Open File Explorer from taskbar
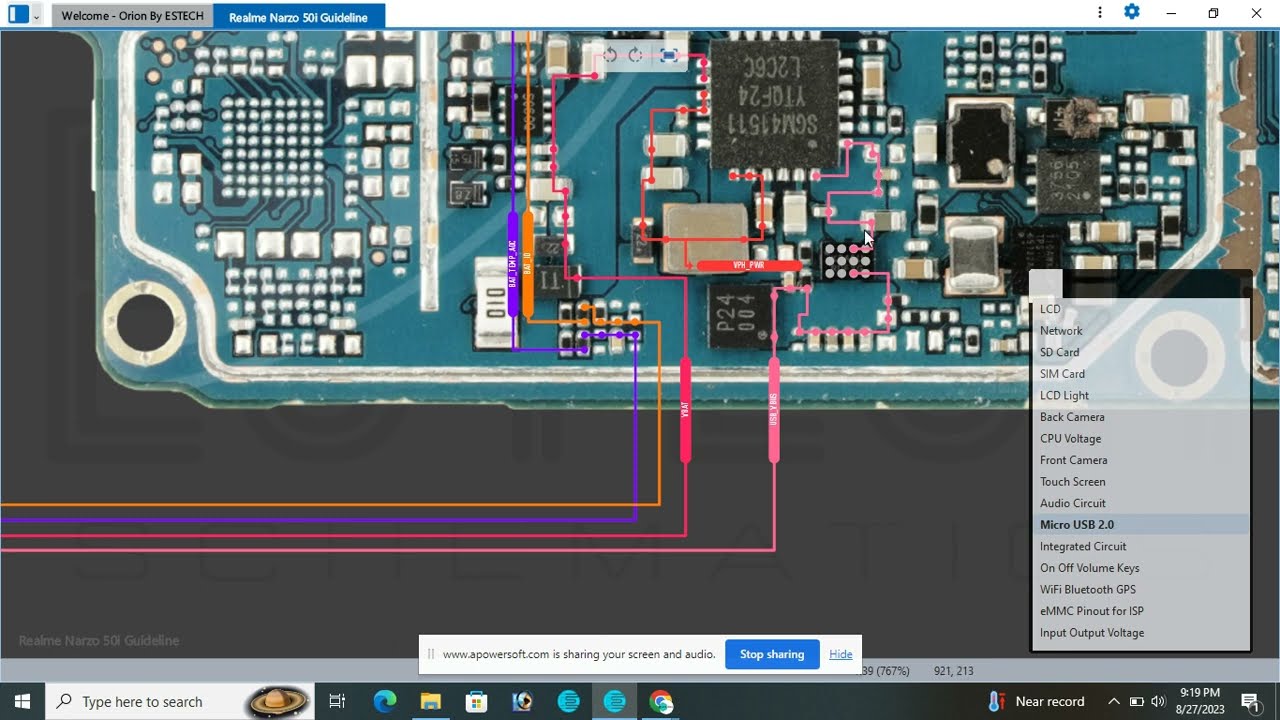Viewport: 1280px width, 720px height. 431,701
